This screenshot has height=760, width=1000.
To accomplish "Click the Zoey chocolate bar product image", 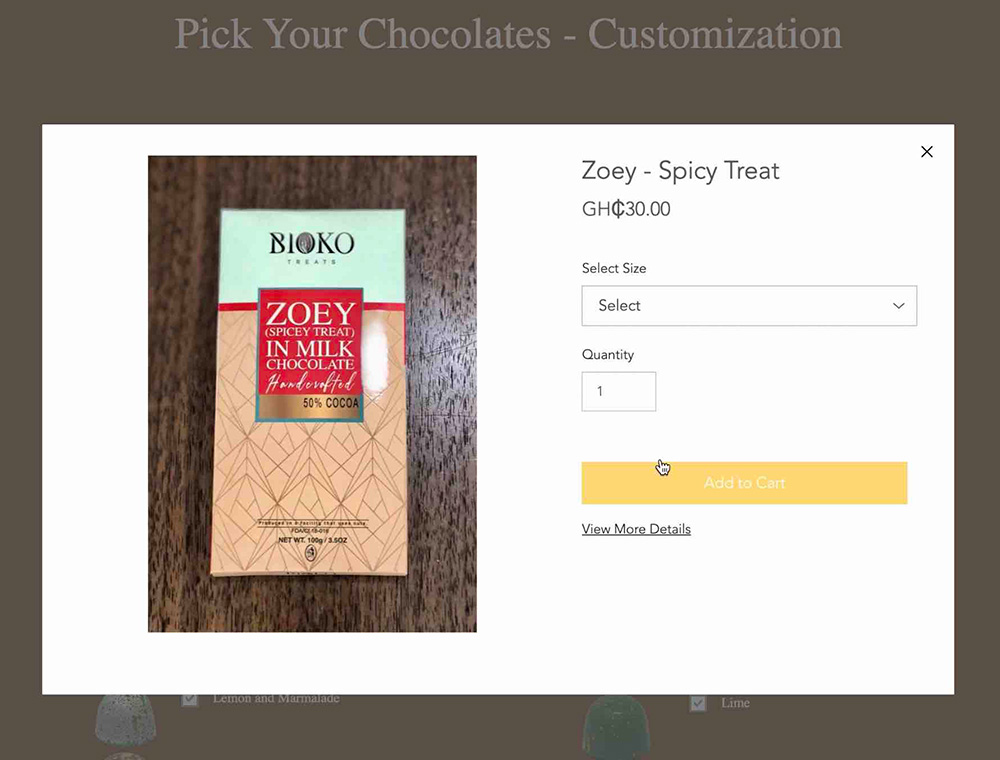I will coord(312,394).
